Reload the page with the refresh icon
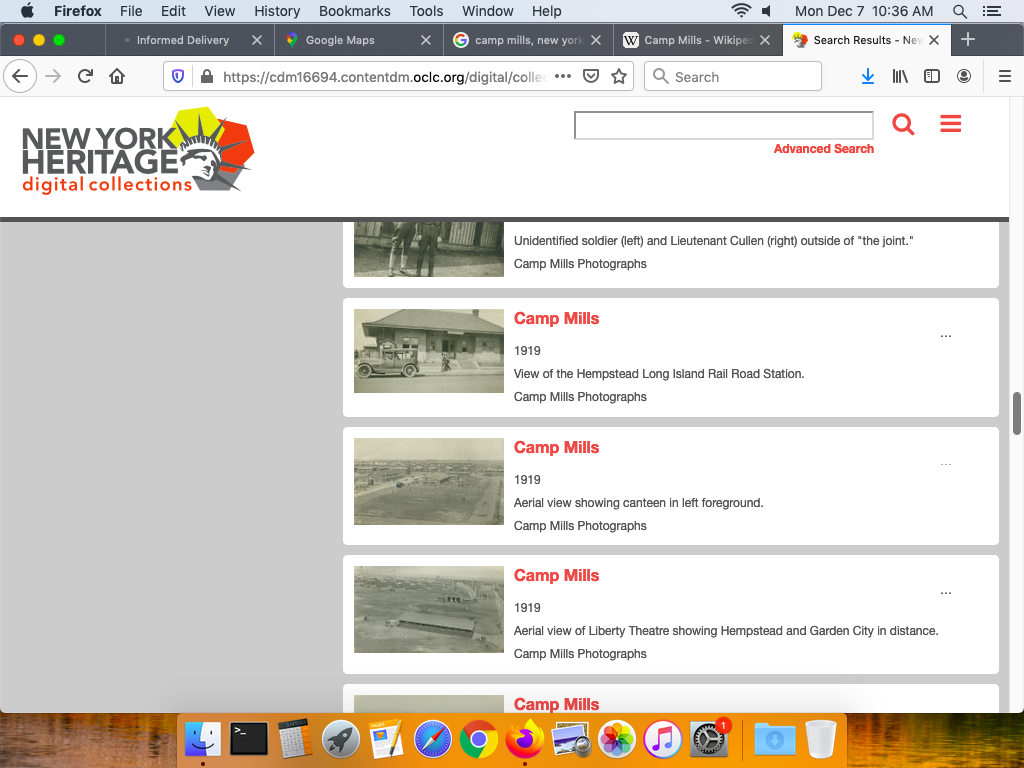 point(85,77)
